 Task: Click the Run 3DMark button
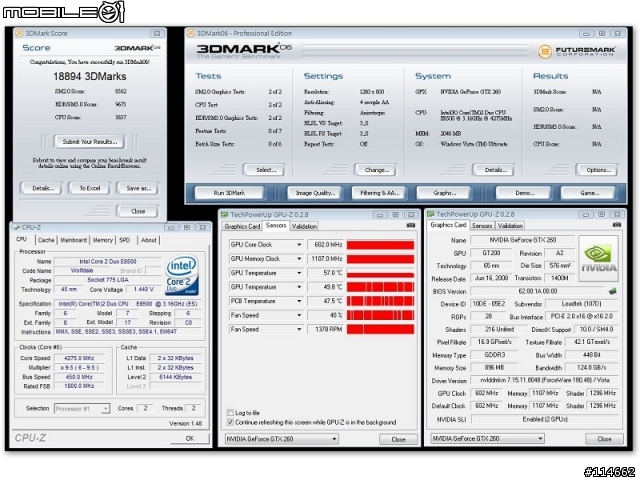[x=229, y=193]
